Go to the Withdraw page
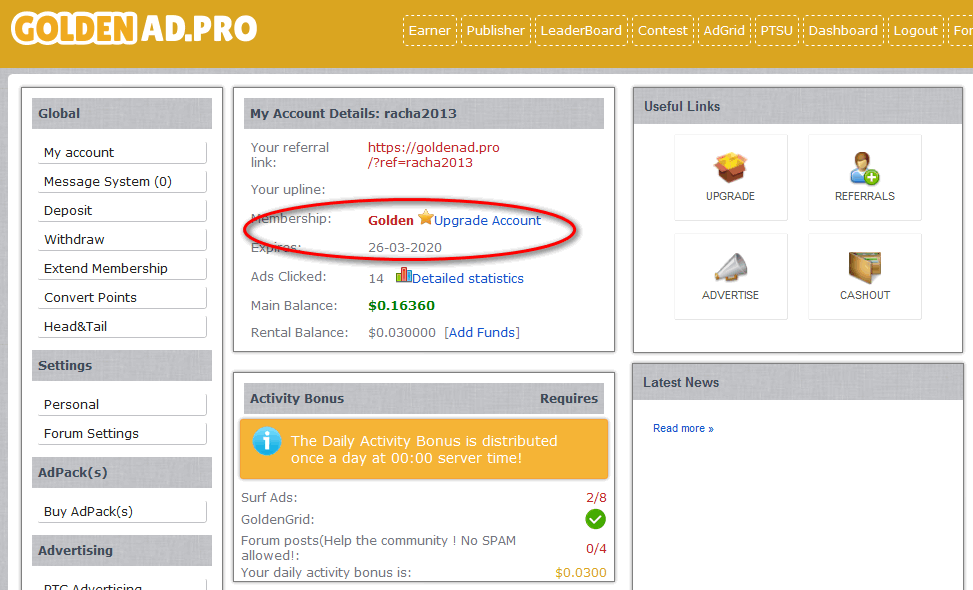Image resolution: width=973 pixels, height=590 pixels. (122, 239)
